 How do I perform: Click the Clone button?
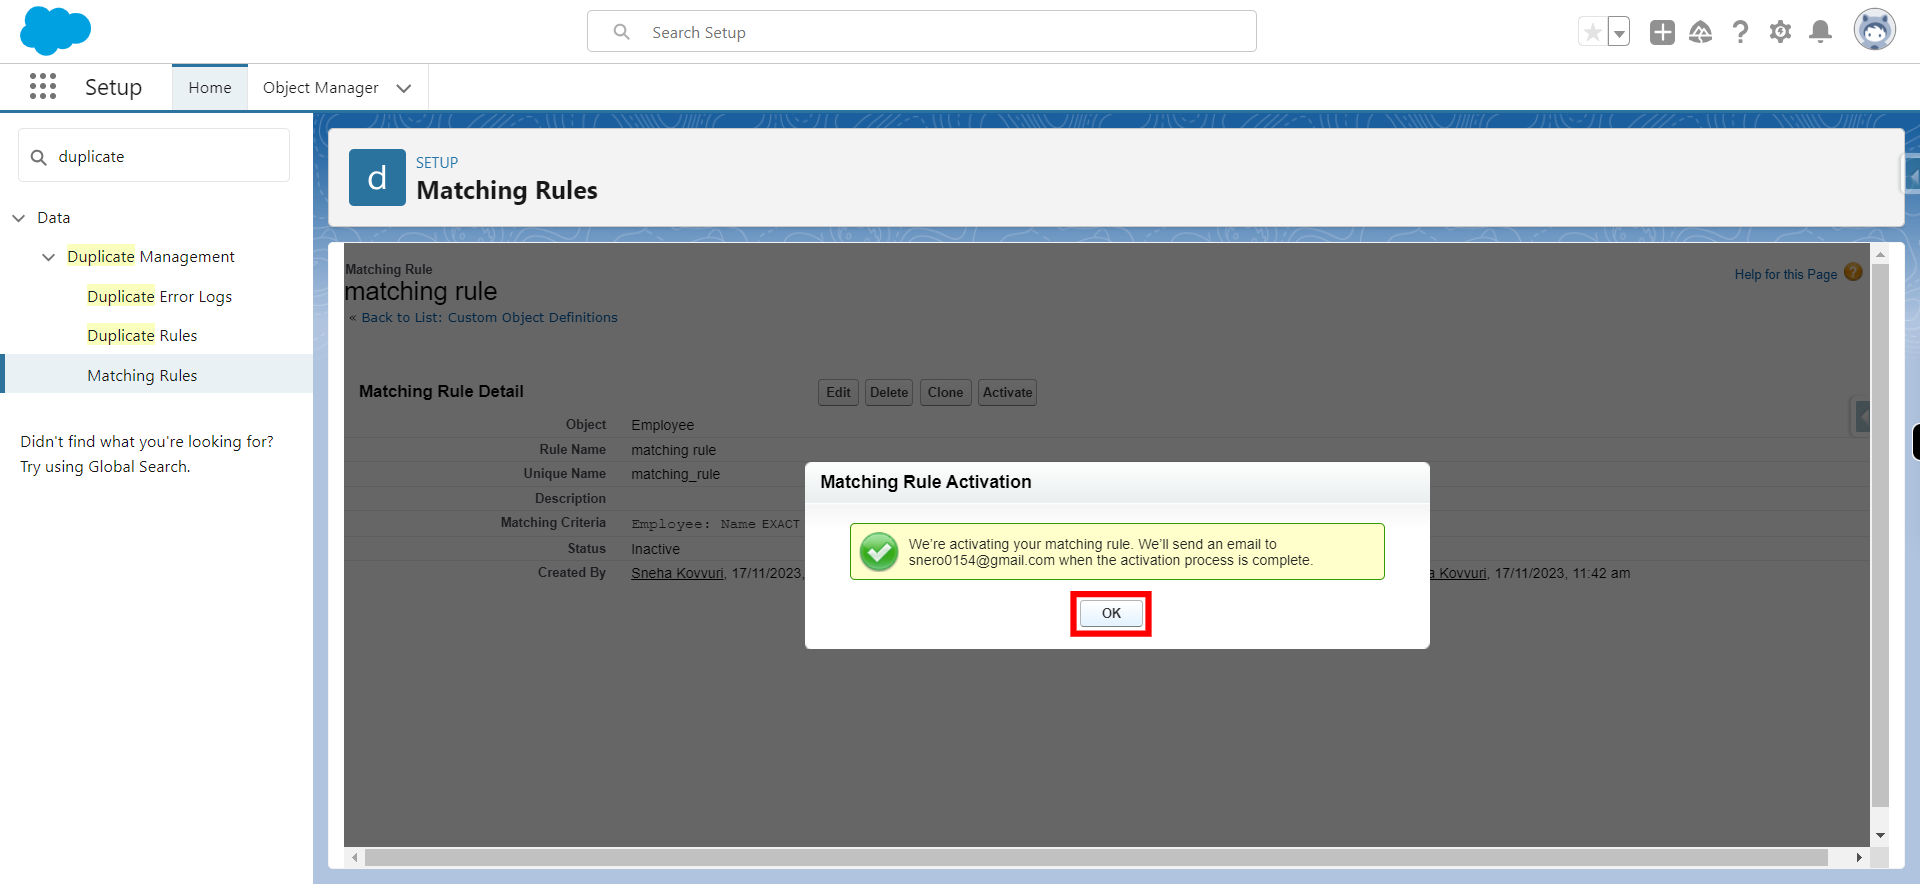(945, 392)
